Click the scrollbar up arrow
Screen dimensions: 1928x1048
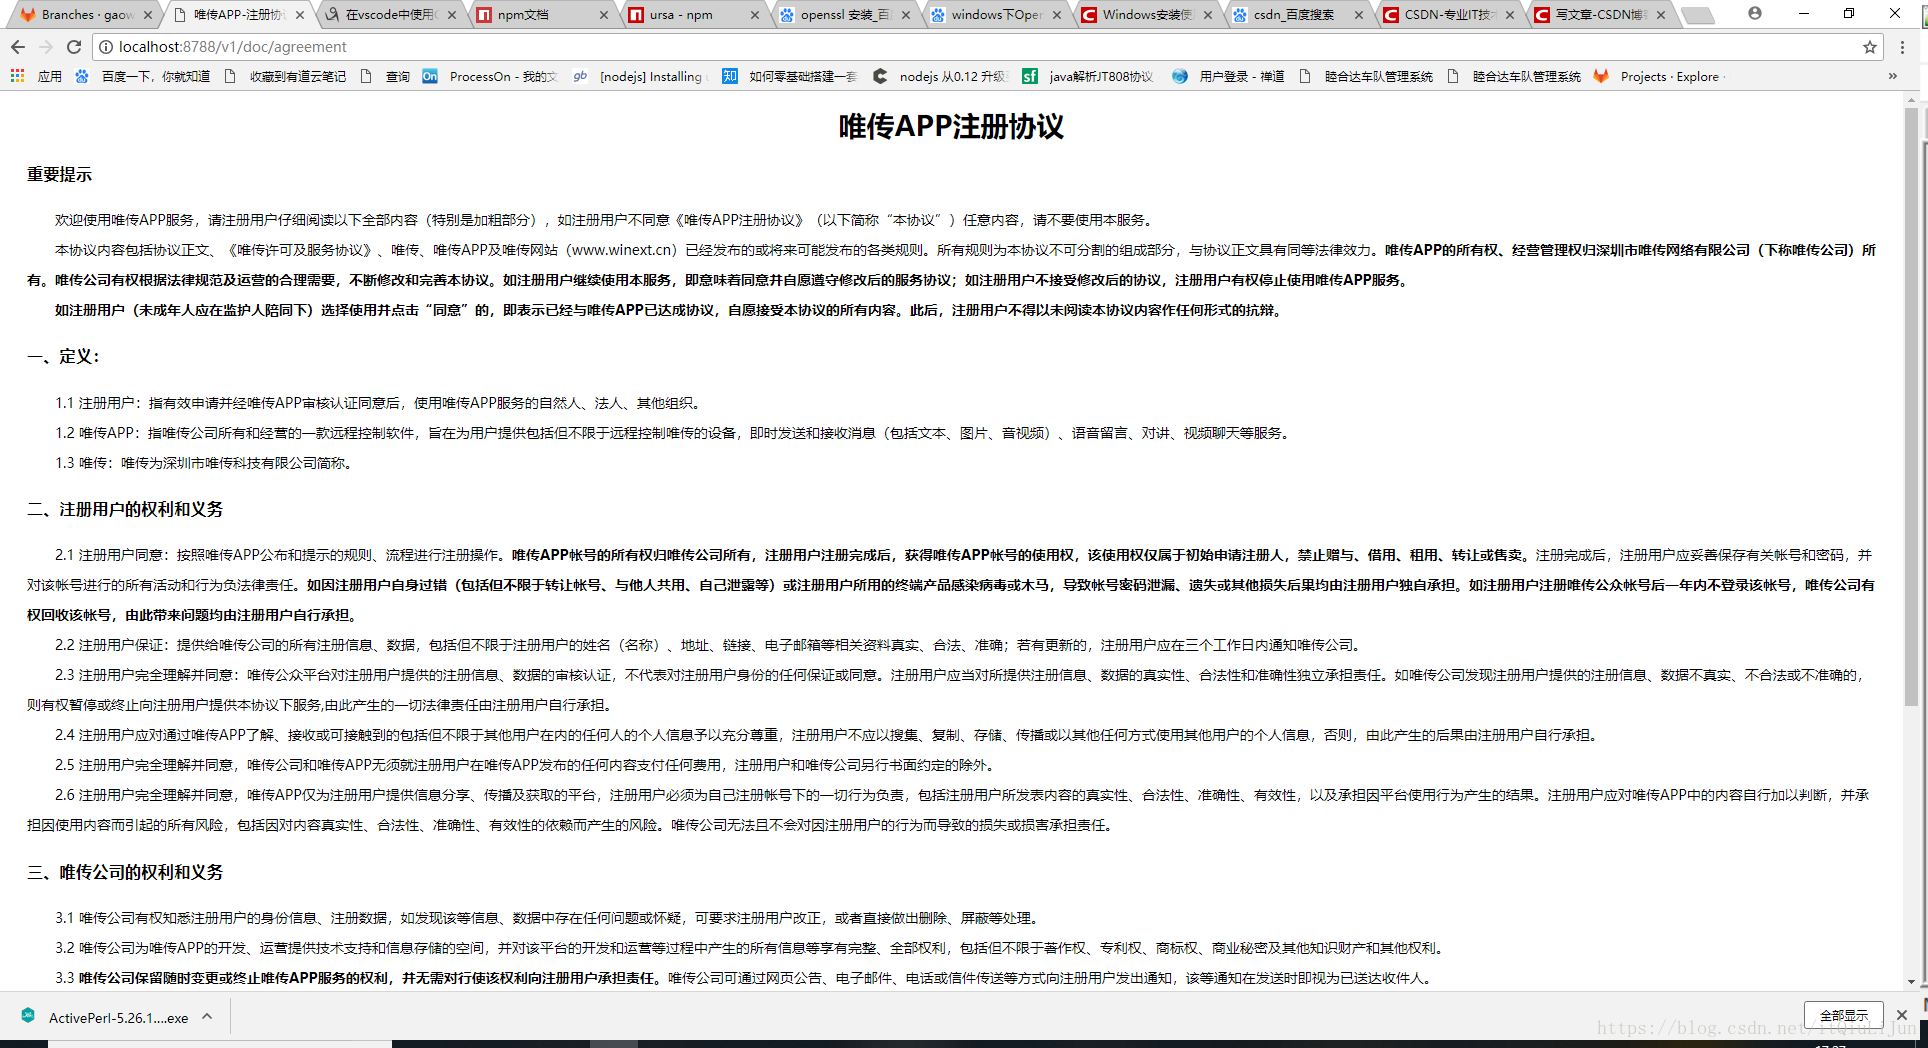[1911, 100]
